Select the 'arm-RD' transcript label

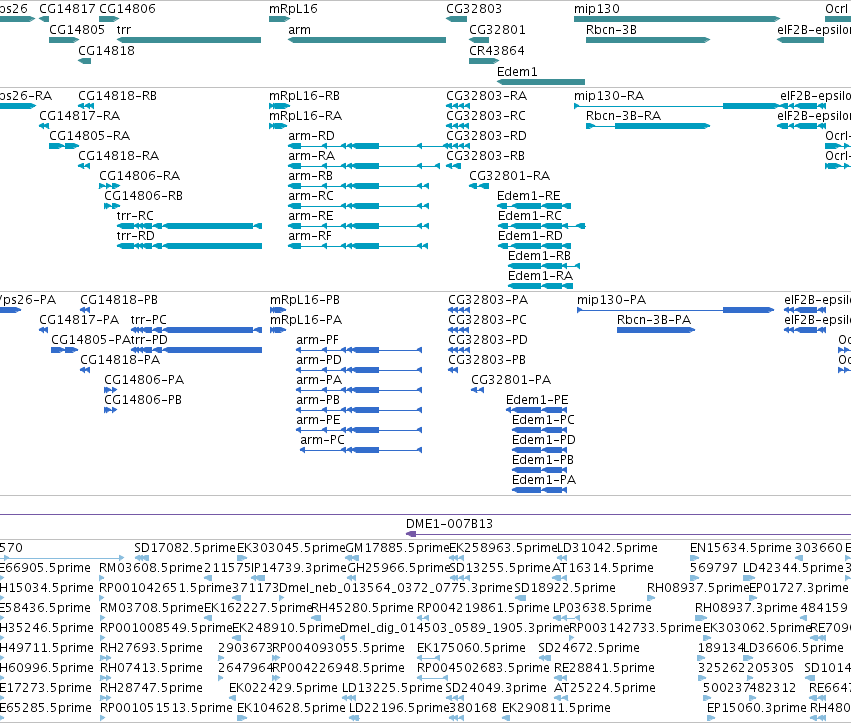[x=312, y=136]
